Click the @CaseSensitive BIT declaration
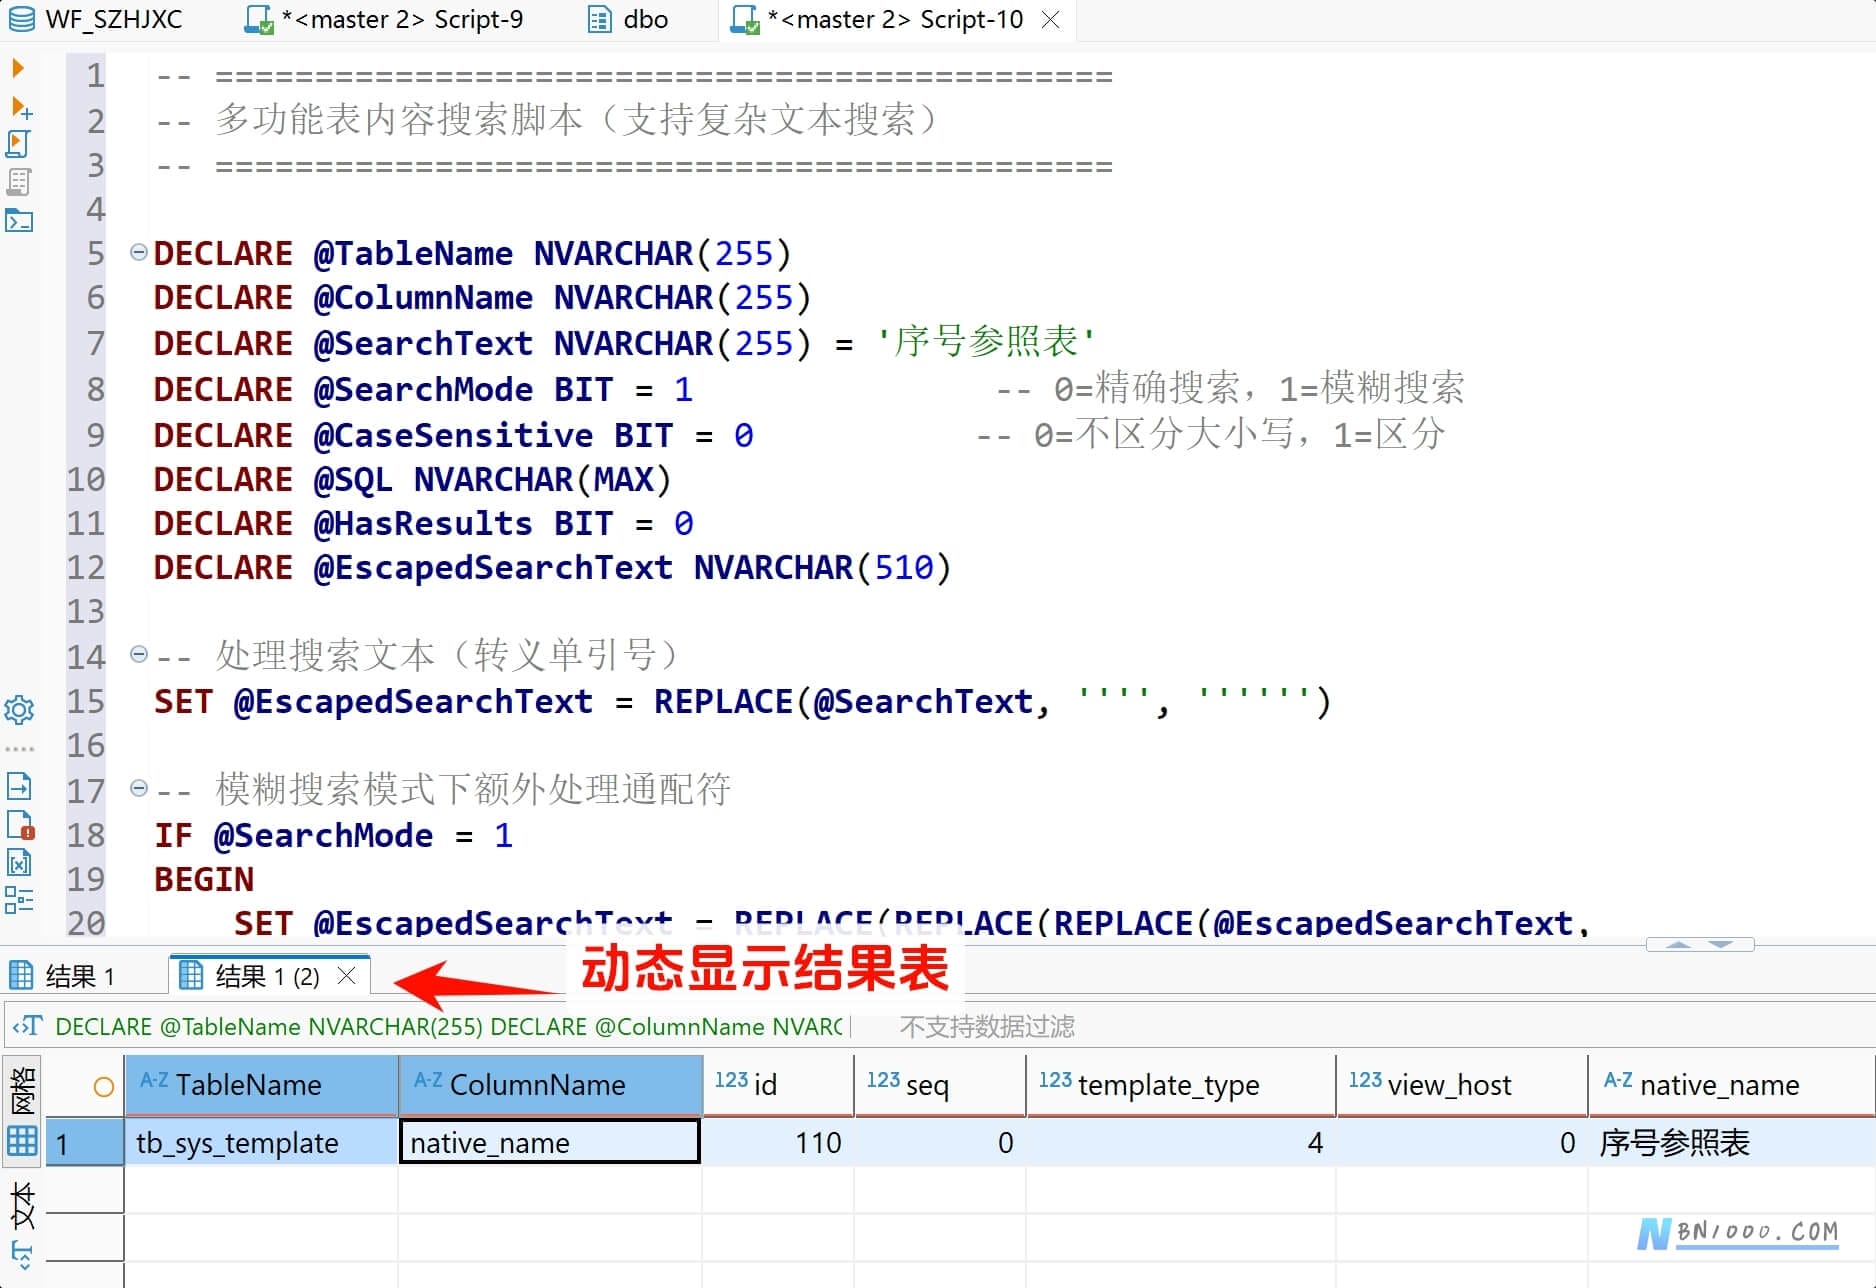This screenshot has height=1288, width=1876. tap(453, 434)
